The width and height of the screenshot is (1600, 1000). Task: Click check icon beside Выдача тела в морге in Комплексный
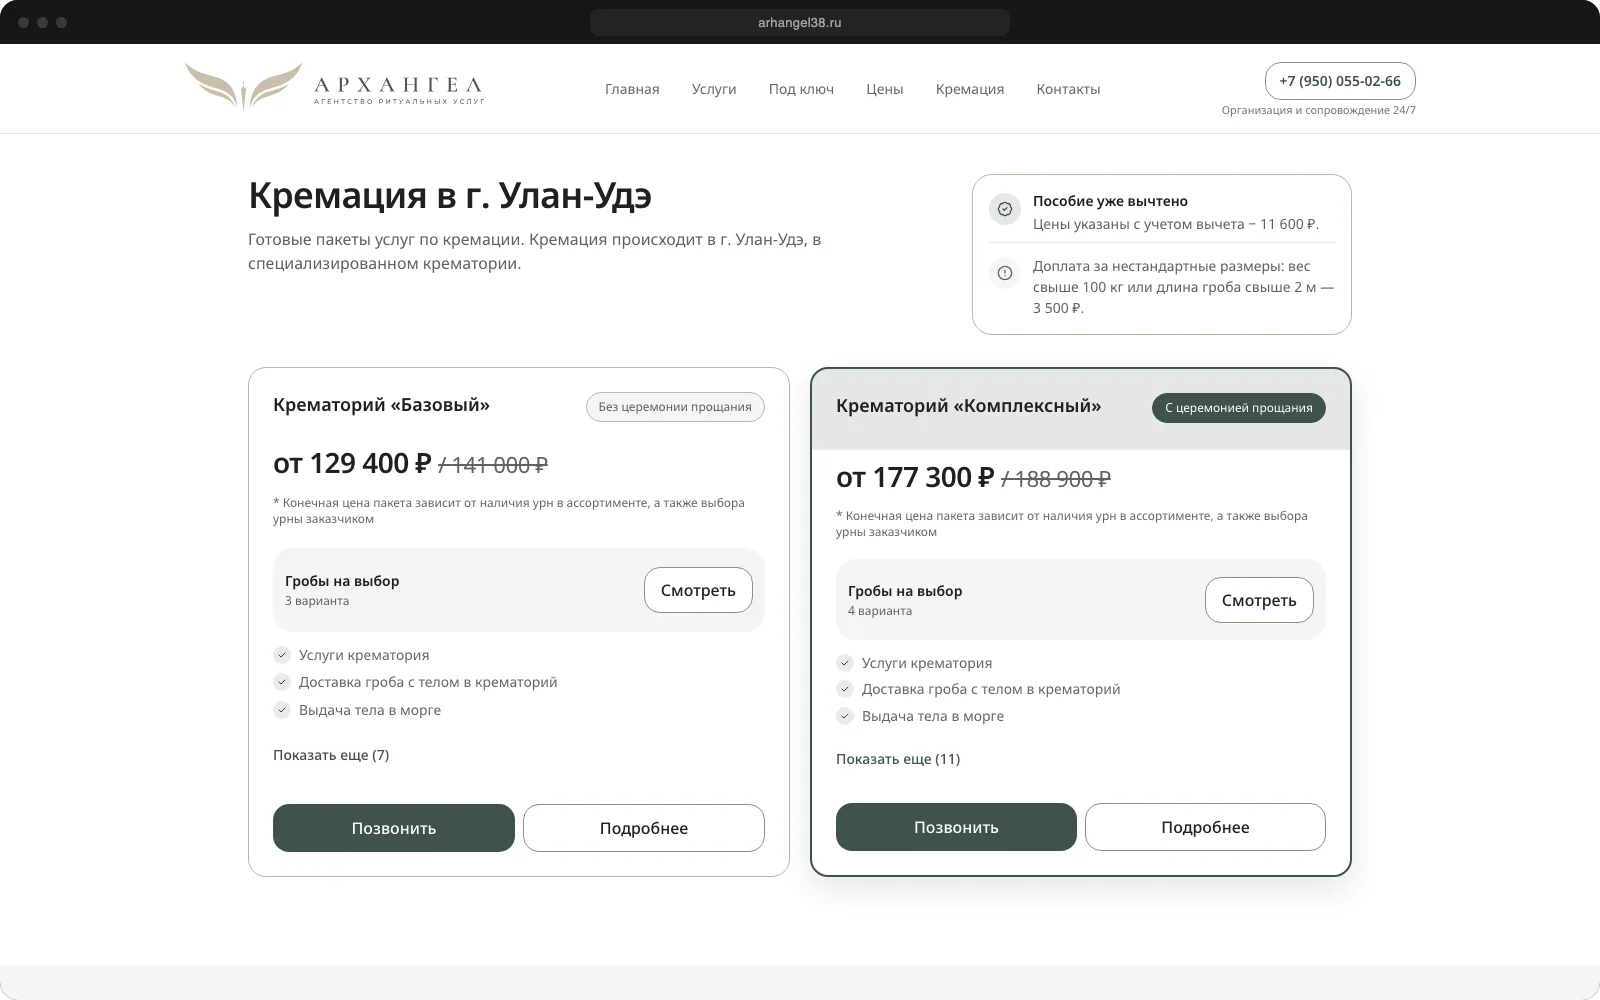coord(845,716)
